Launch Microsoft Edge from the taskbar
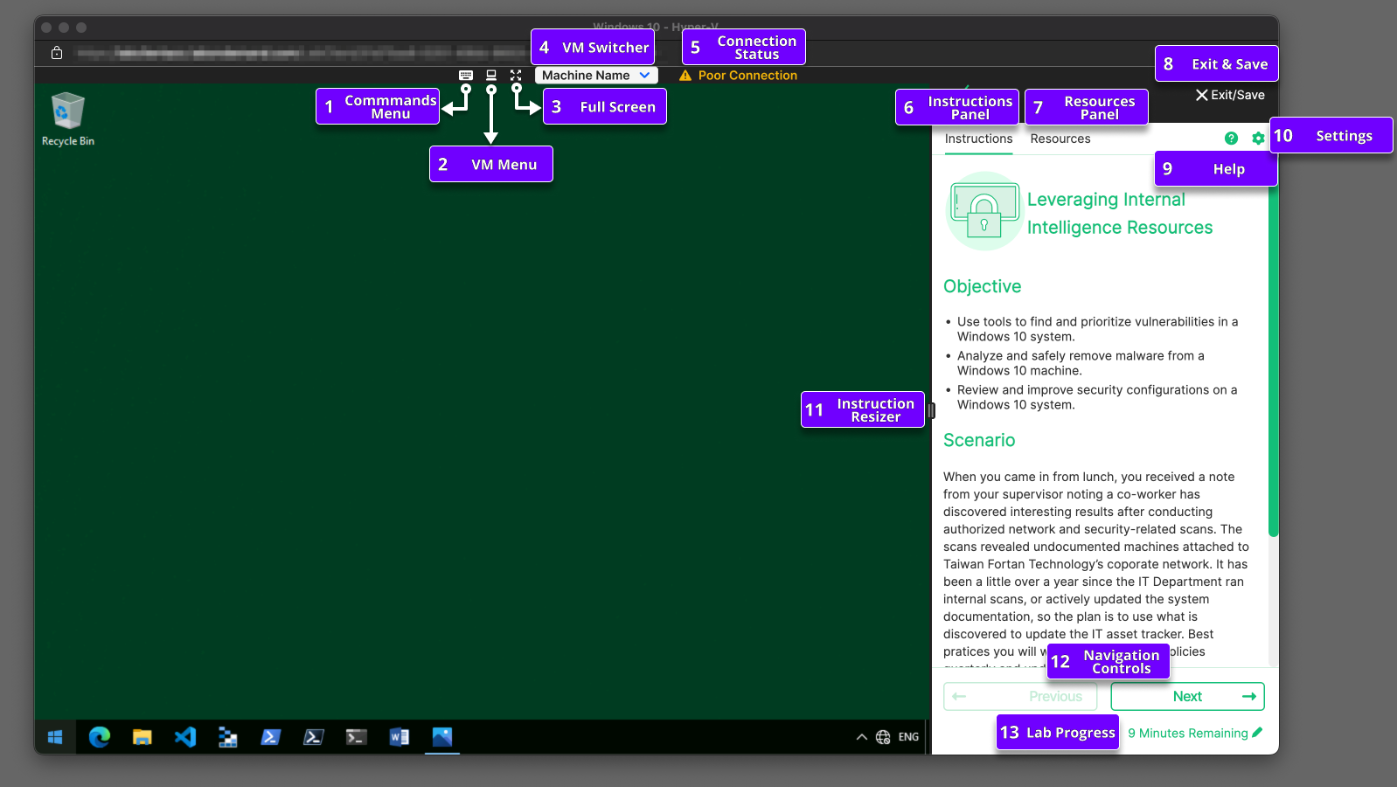This screenshot has width=1397, height=787. click(x=99, y=737)
